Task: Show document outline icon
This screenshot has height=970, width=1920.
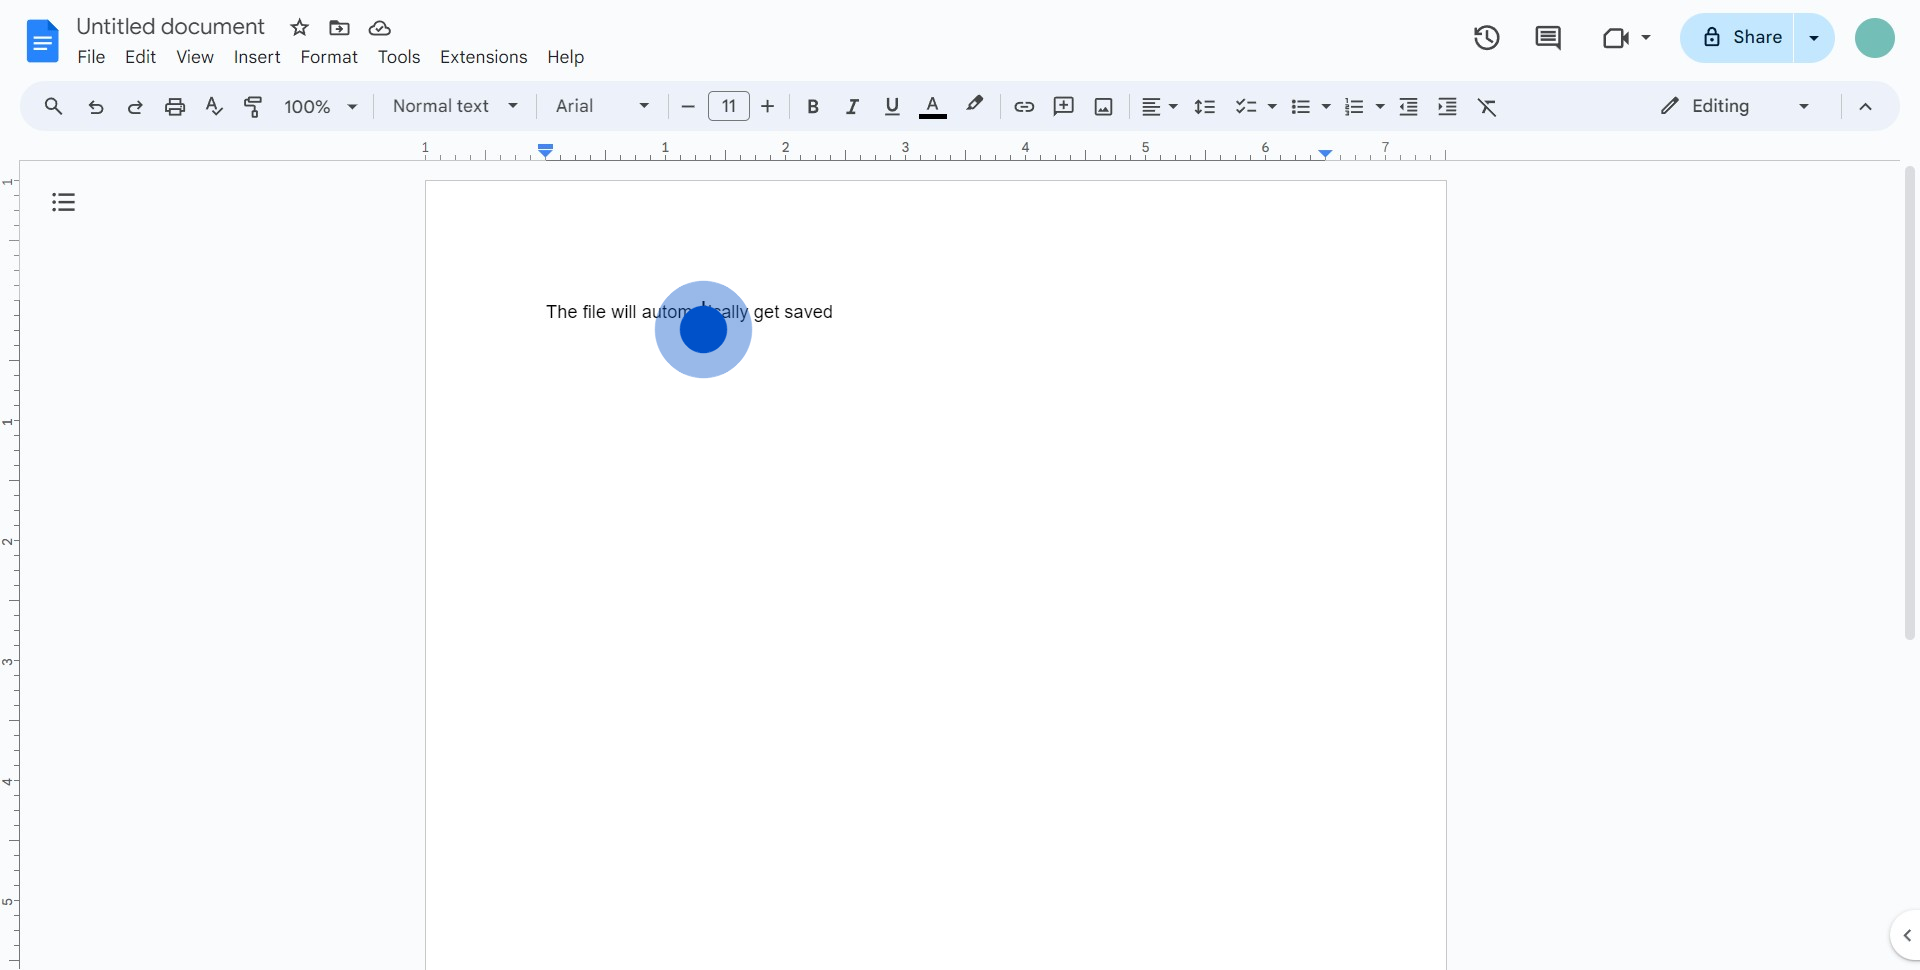Action: point(64,203)
